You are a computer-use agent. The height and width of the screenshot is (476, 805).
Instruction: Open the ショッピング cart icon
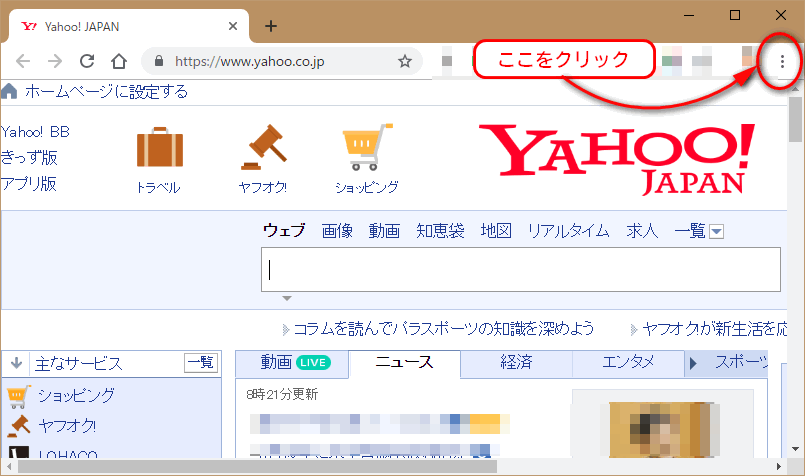366,149
